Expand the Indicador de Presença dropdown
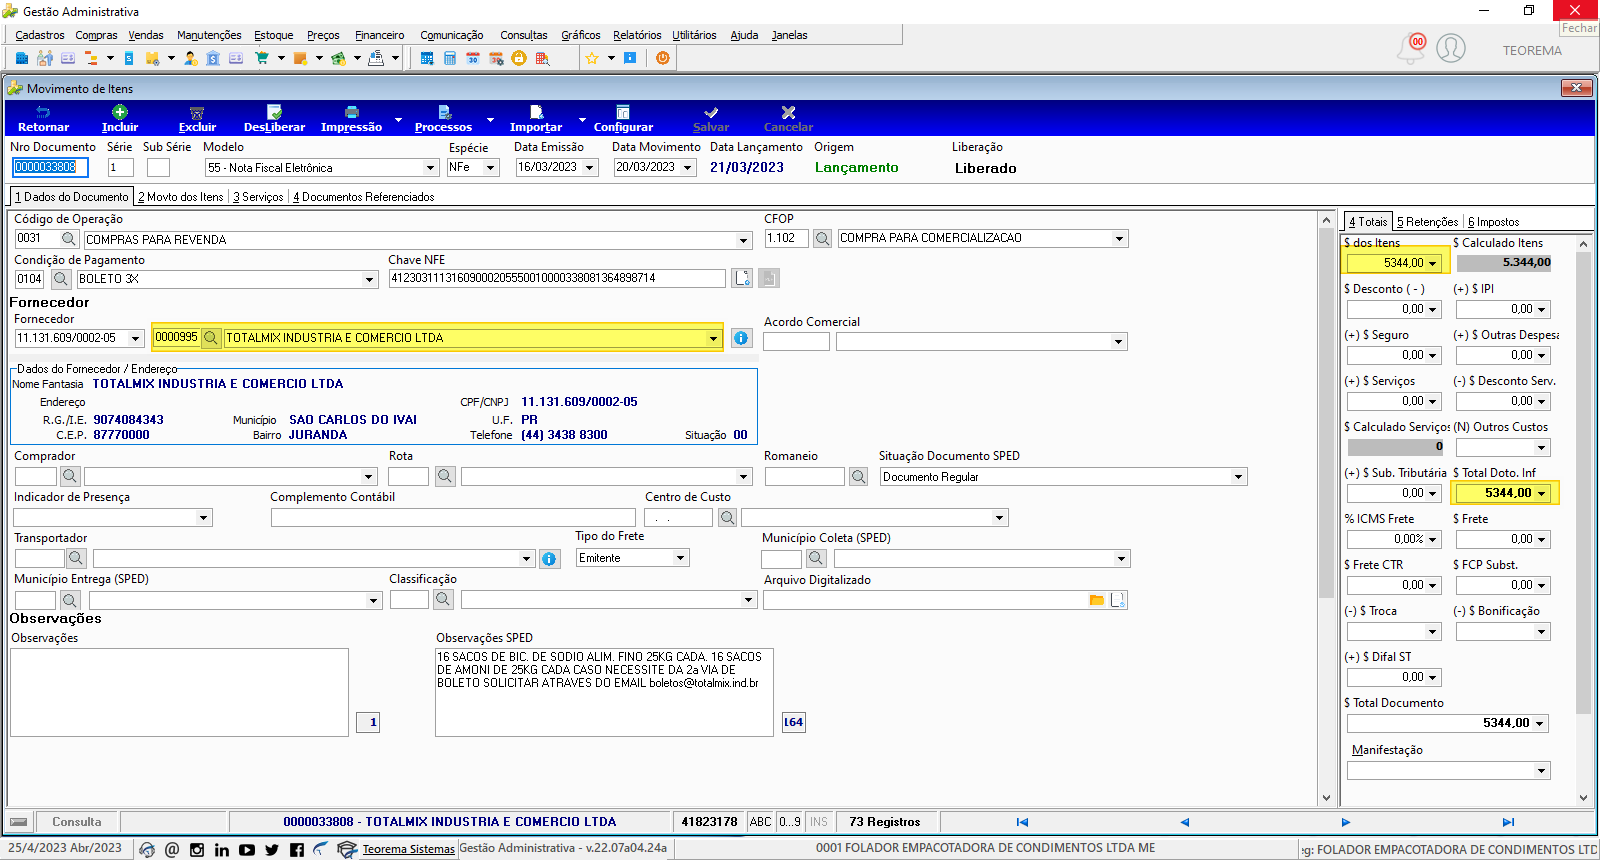This screenshot has width=1600, height=860. (x=204, y=518)
